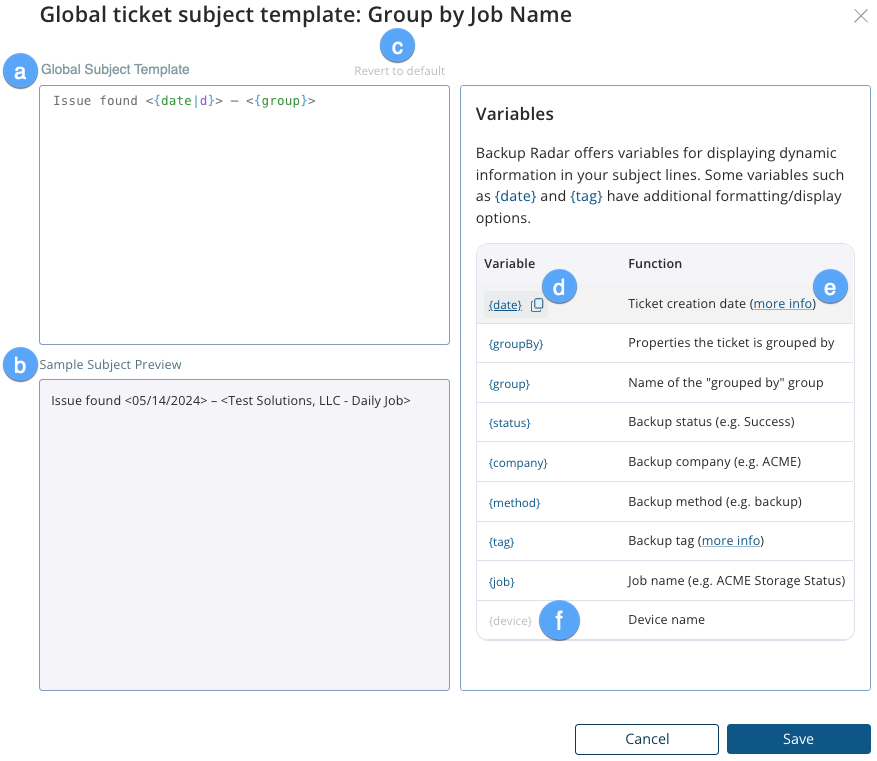The image size is (877, 761).
Task: Click the Revert to default link
Action: pos(399,71)
